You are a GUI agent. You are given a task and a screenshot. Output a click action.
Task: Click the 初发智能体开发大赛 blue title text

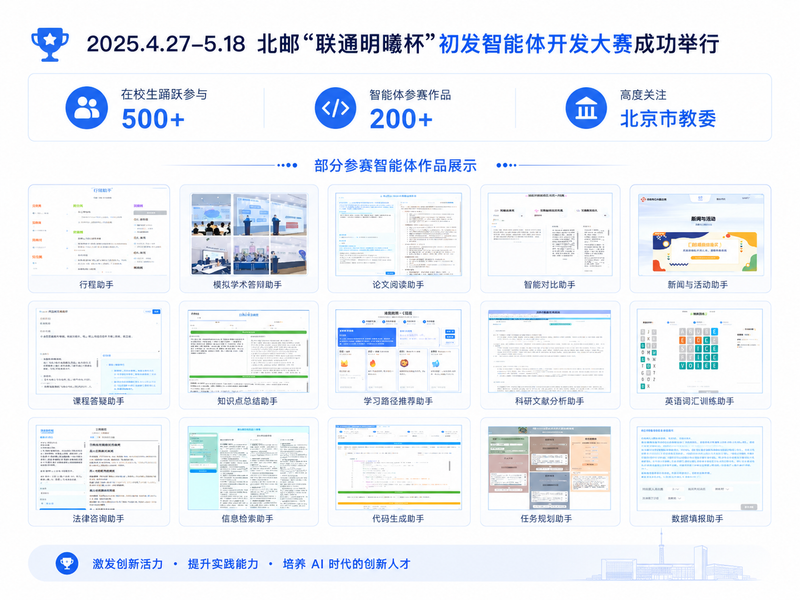coord(536,44)
